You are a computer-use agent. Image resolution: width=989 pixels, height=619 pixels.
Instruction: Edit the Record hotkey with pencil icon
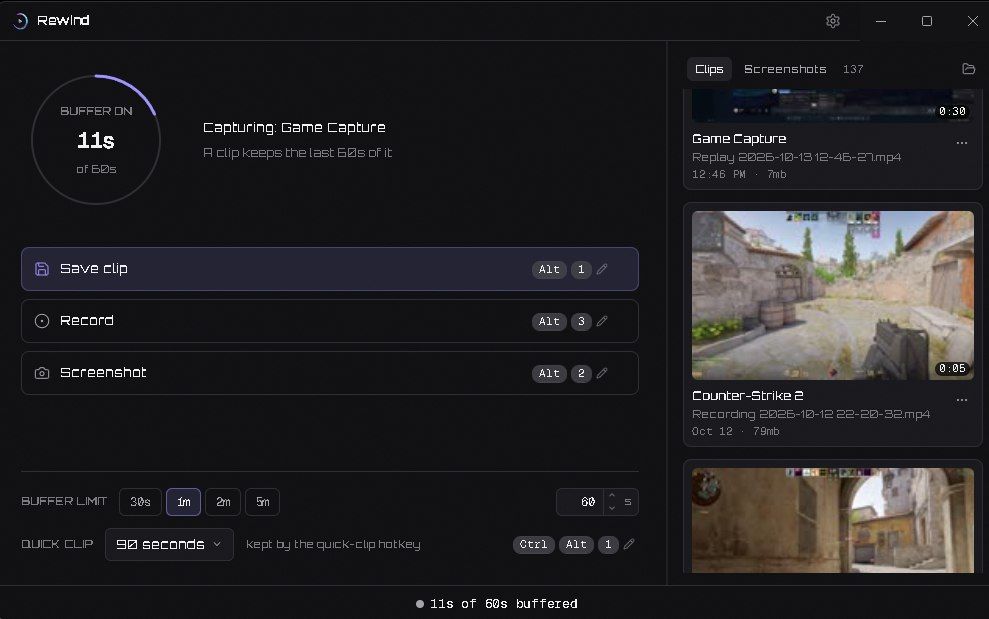tap(602, 321)
